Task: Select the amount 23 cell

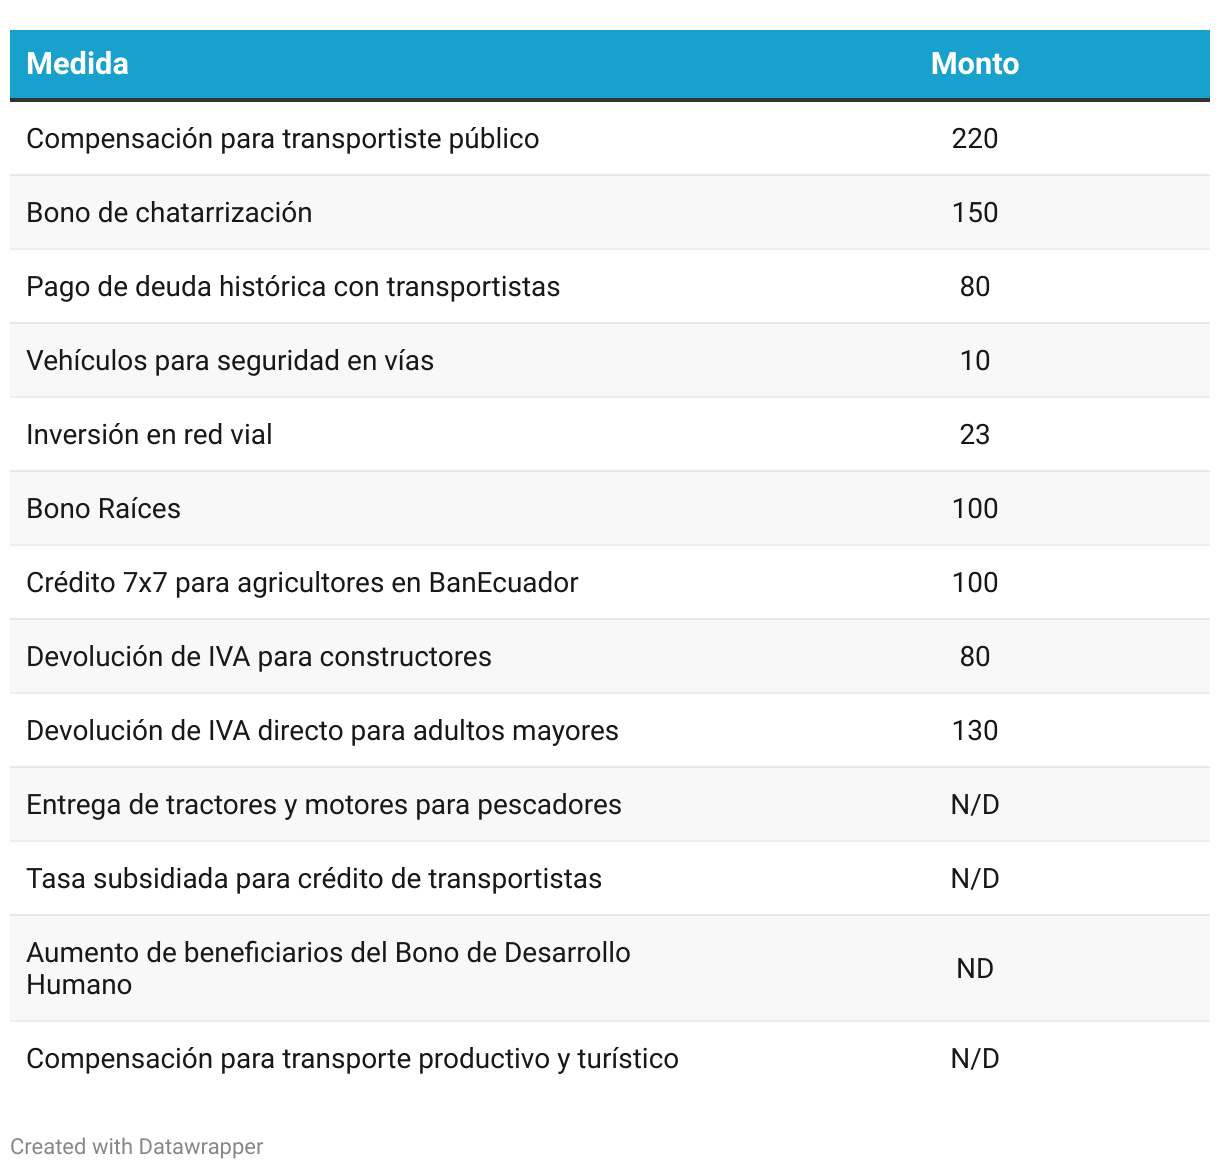Action: [x=975, y=434]
